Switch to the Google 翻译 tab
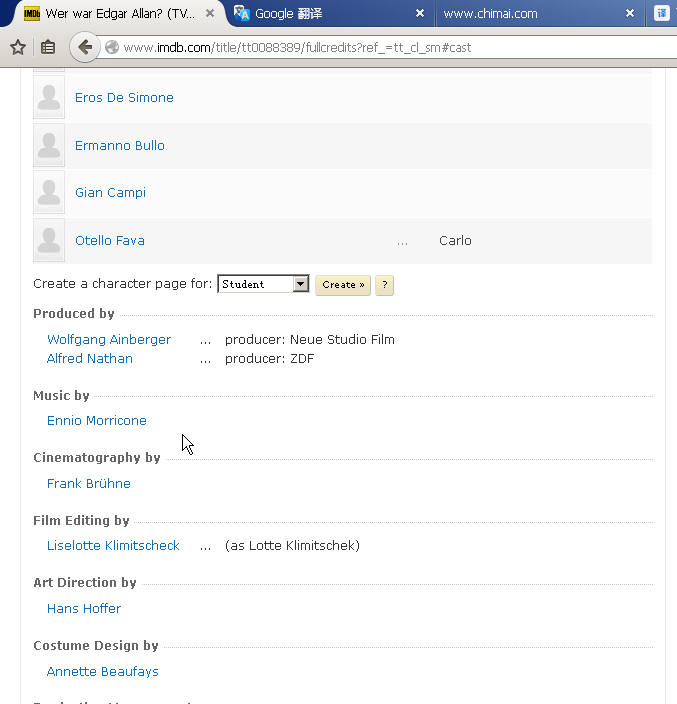This screenshot has width=677, height=704. point(331,13)
